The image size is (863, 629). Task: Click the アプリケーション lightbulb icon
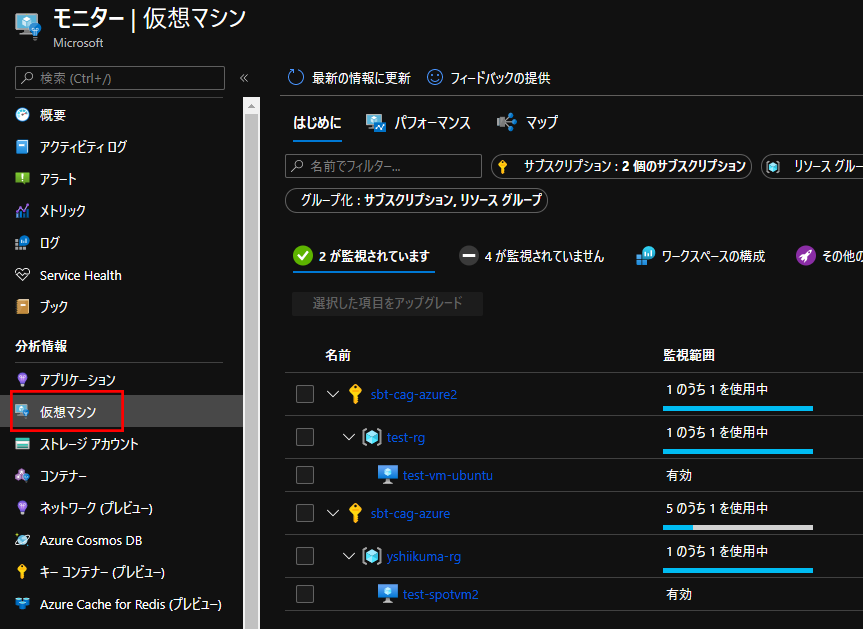tap(23, 379)
